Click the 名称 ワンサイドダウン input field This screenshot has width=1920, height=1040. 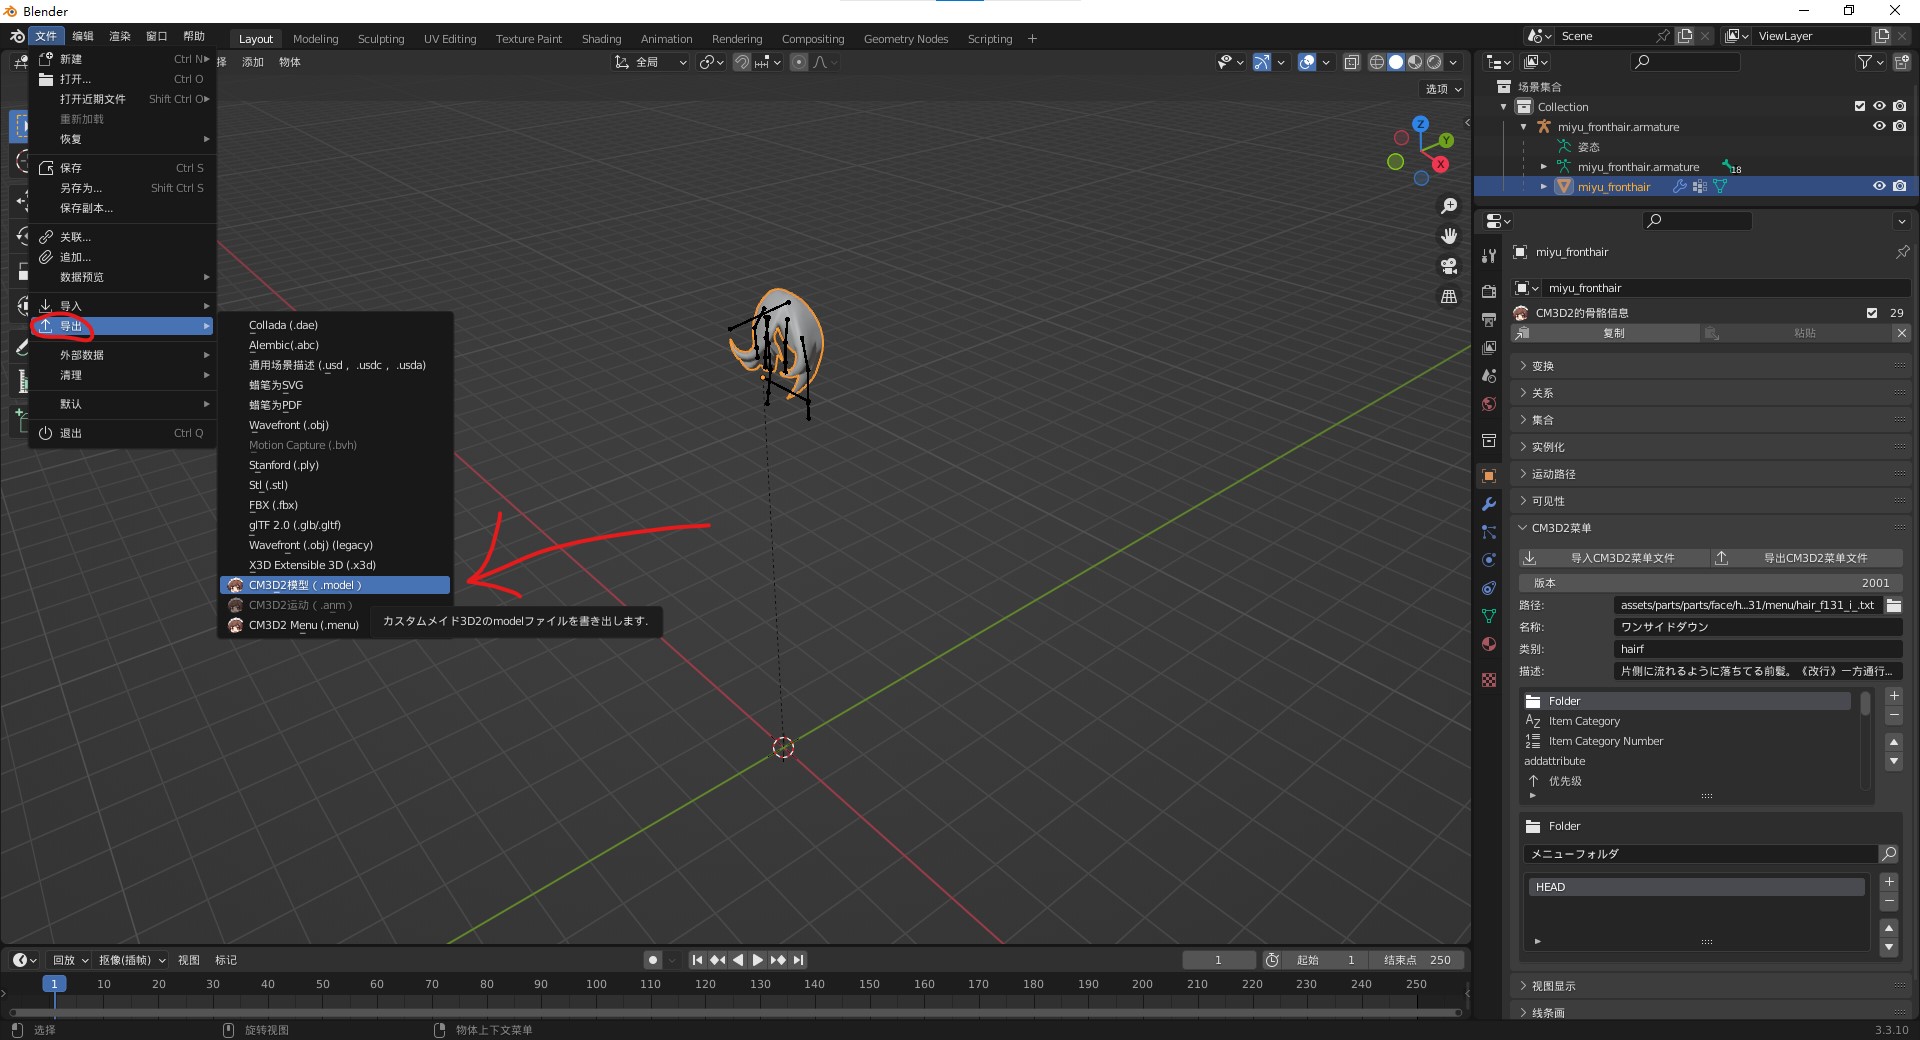(1757, 627)
